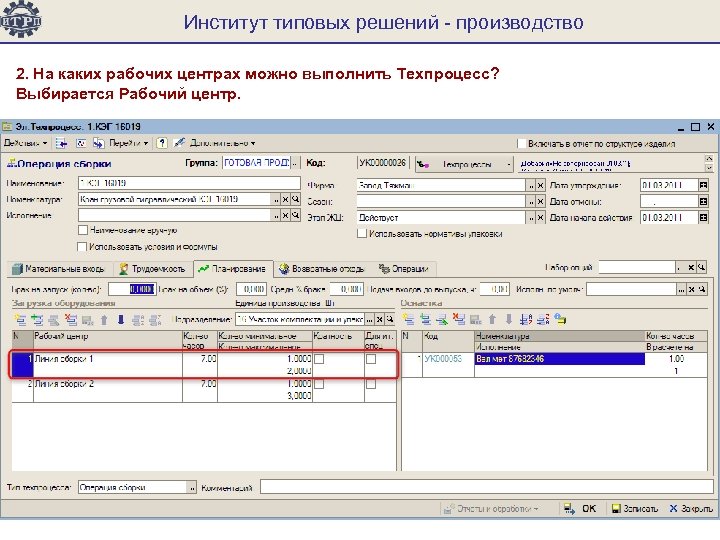The image size is (720, 540).
Task: Click into the Комментарий input field
Action: 487,488
